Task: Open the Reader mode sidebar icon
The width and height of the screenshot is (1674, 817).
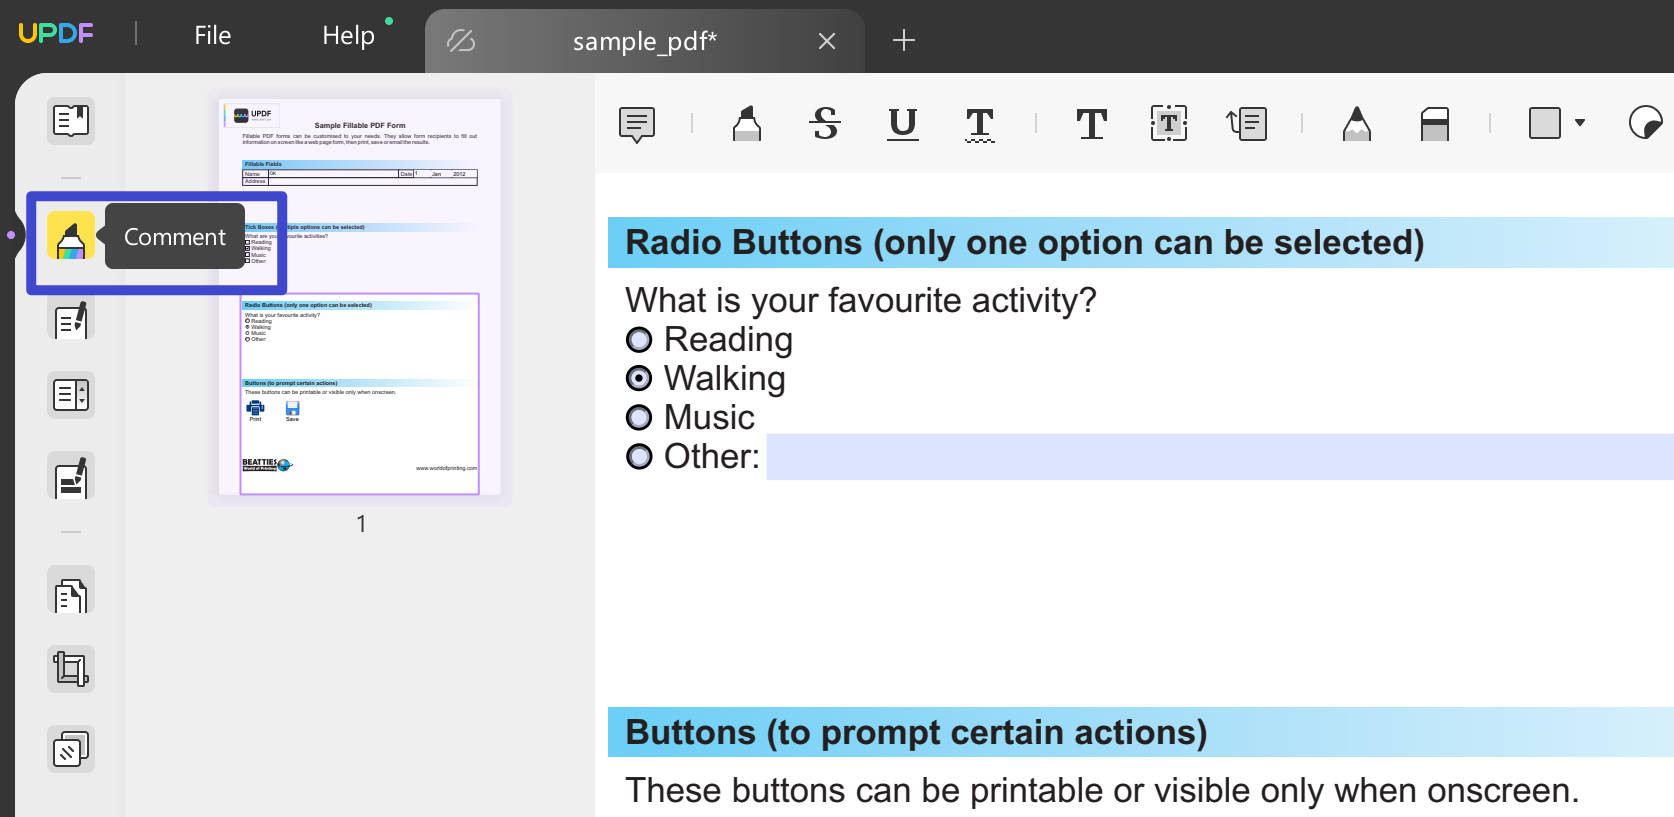Action: click(x=71, y=121)
